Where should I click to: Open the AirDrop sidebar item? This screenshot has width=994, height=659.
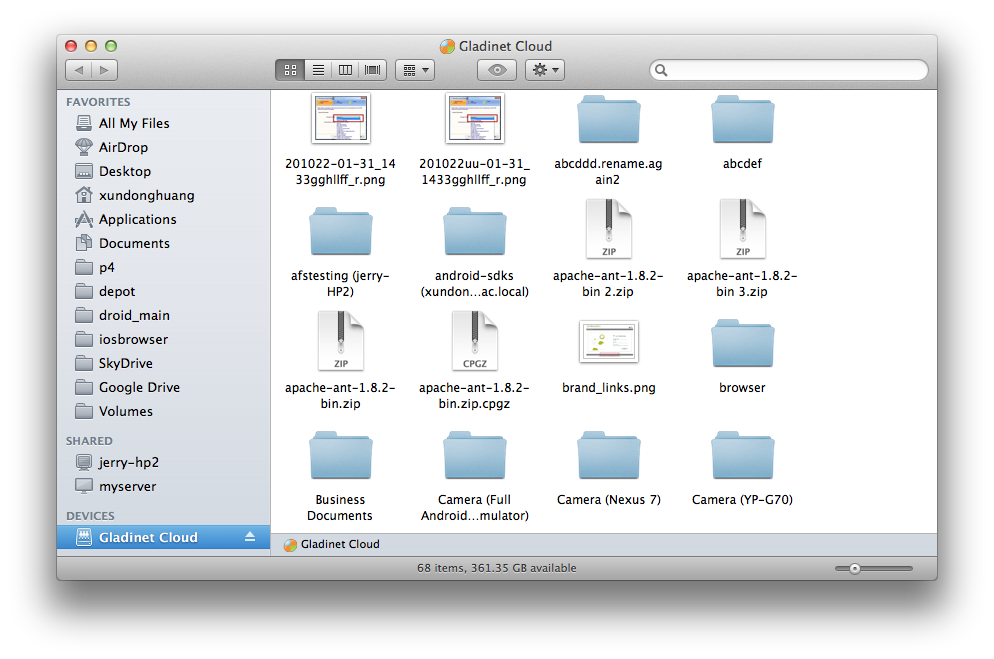[x=123, y=147]
